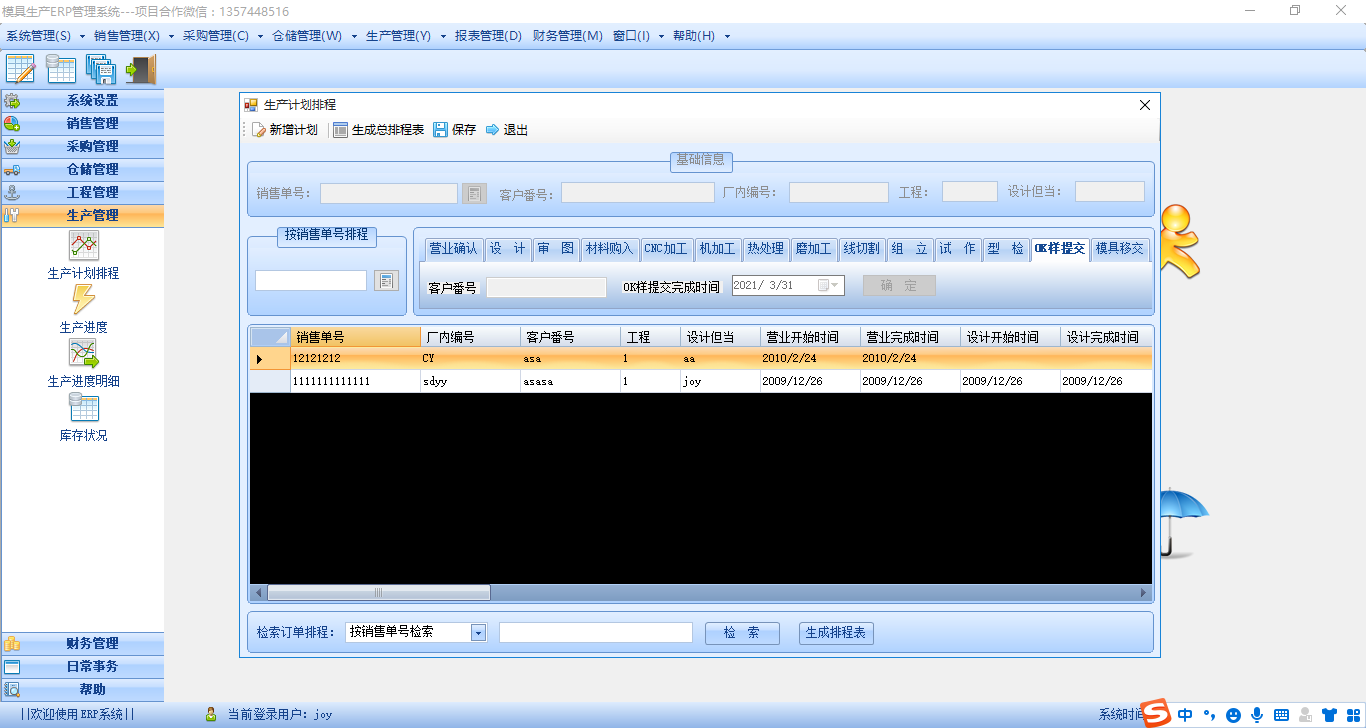Switch to the 线切割 tab
Viewport: 1366px width, 728px height.
pos(861,249)
